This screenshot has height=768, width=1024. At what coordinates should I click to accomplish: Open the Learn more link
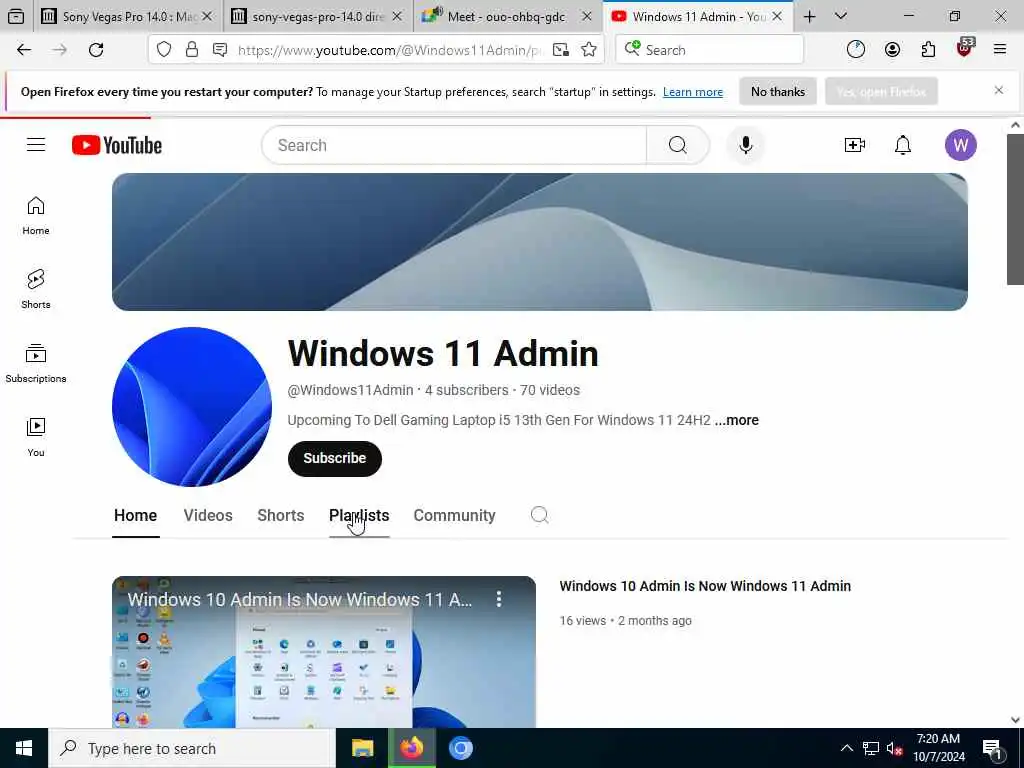[x=692, y=92]
